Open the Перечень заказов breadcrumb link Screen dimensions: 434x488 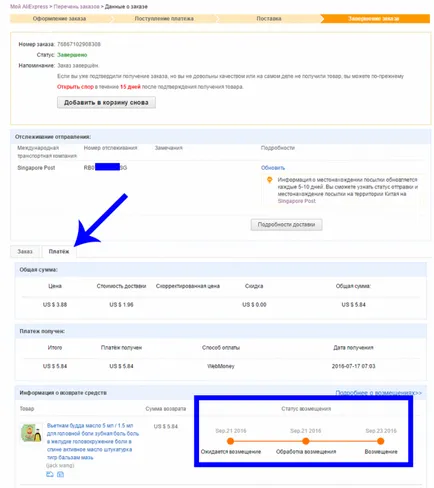click(76, 6)
